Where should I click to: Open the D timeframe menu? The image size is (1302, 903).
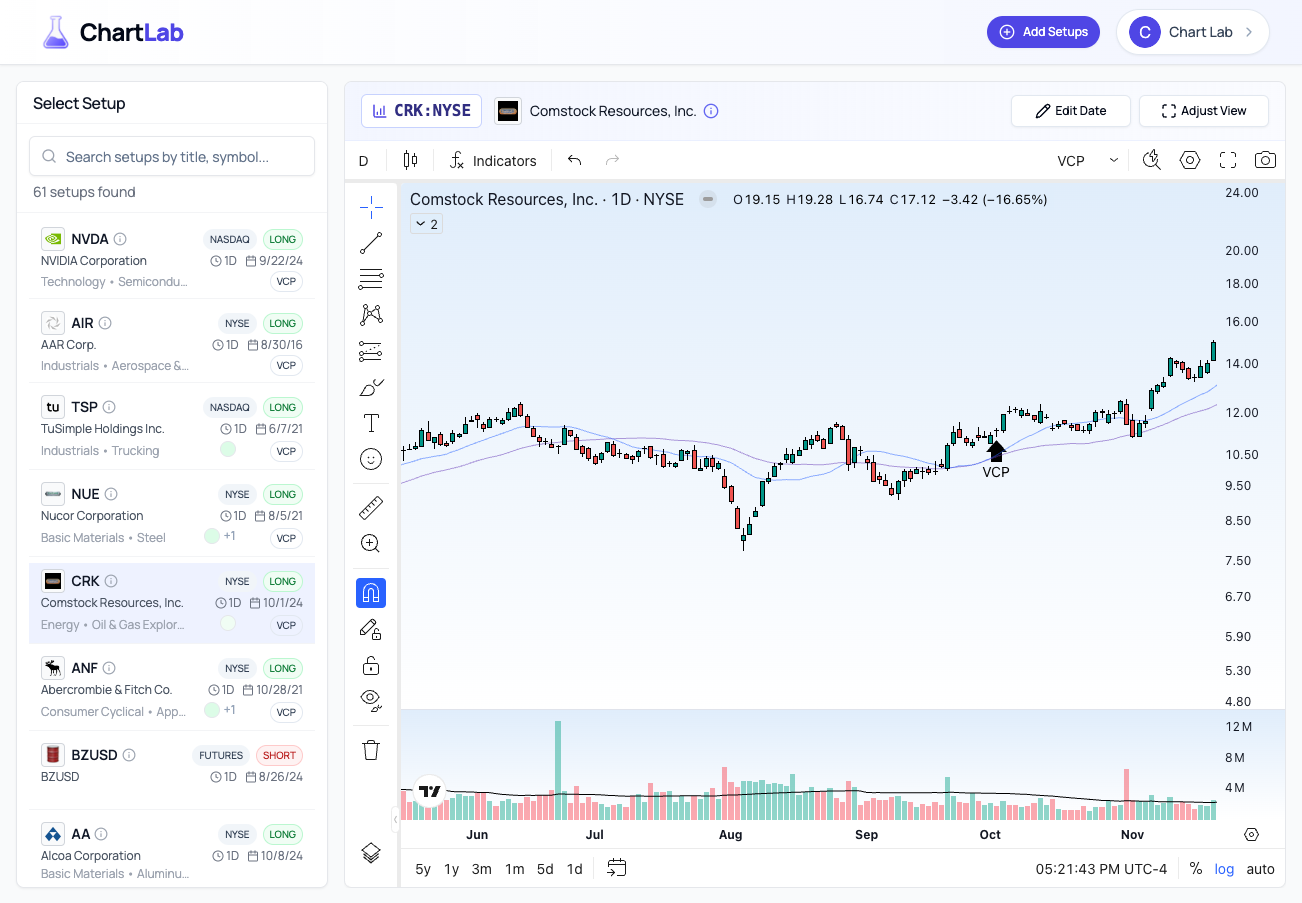364,160
